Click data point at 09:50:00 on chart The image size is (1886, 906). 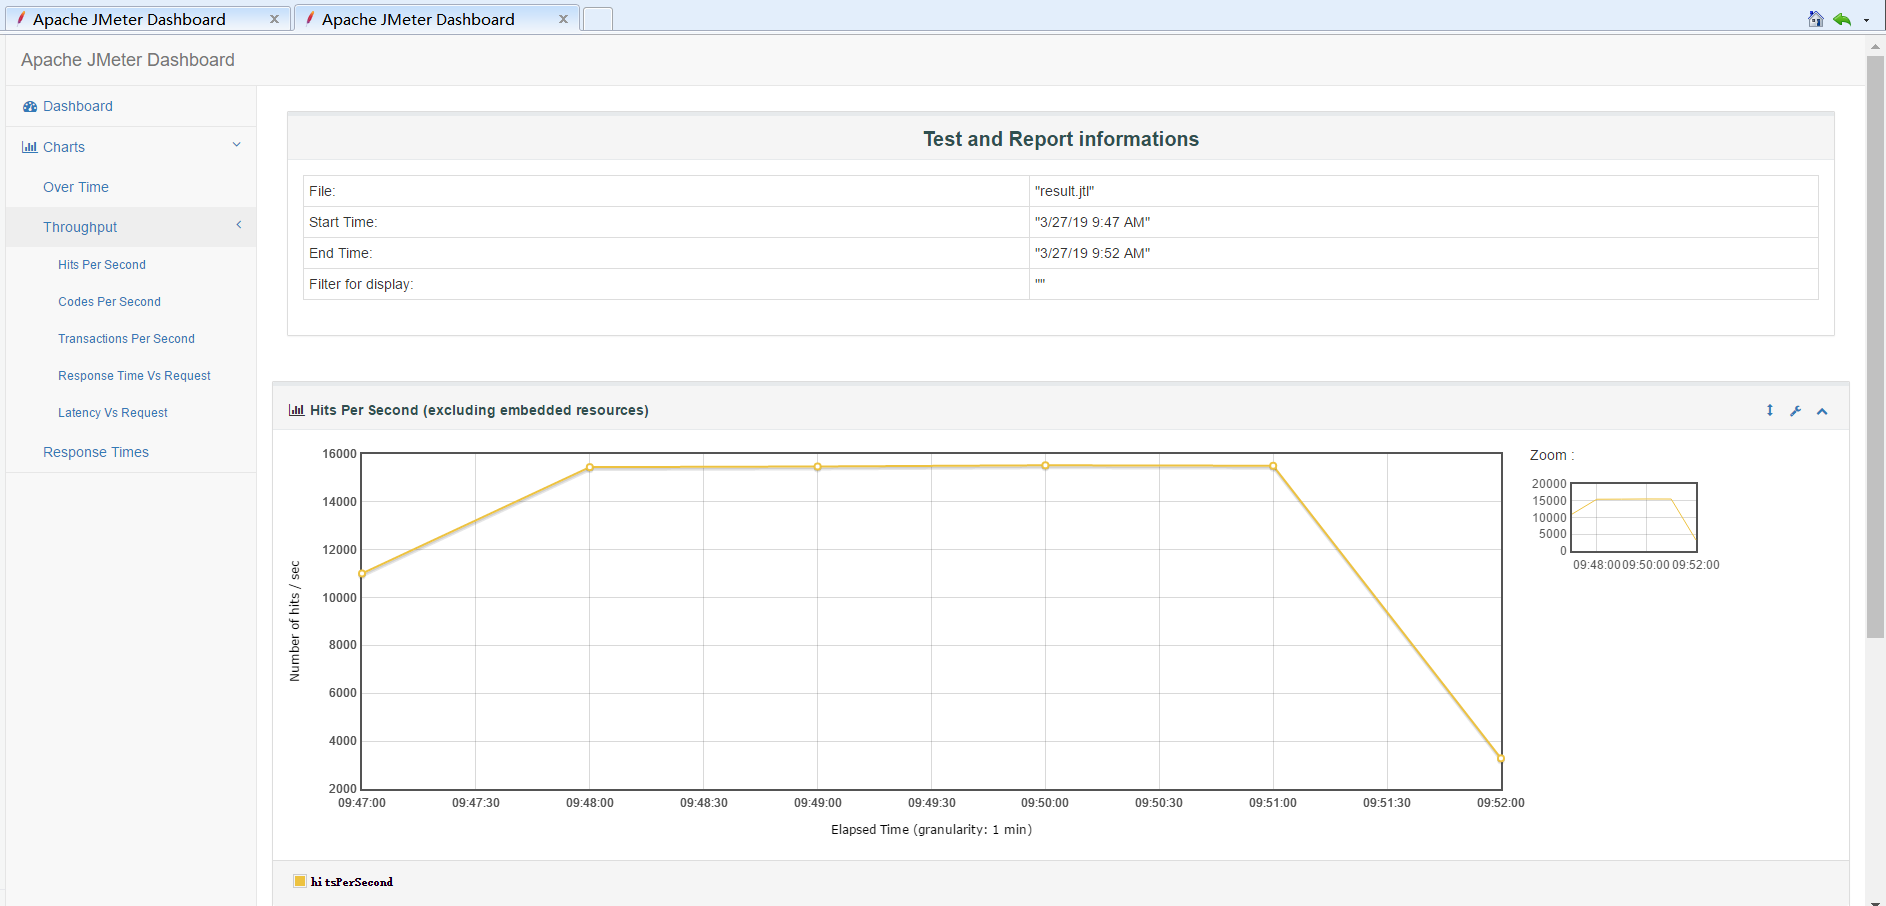(x=1046, y=465)
